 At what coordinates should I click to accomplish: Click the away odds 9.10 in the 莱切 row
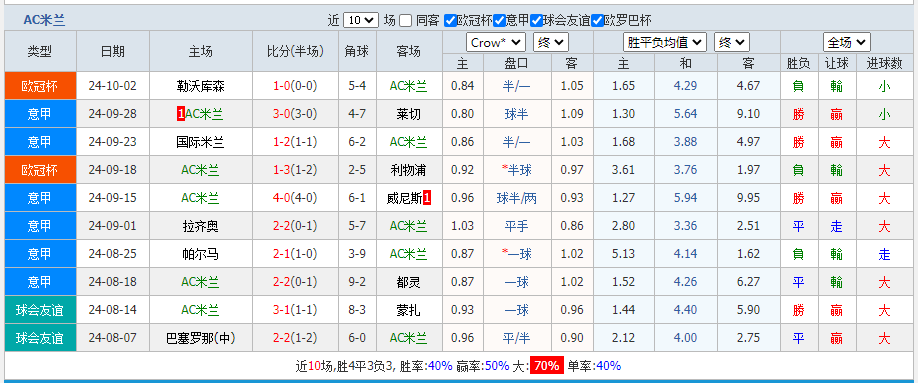click(749, 114)
